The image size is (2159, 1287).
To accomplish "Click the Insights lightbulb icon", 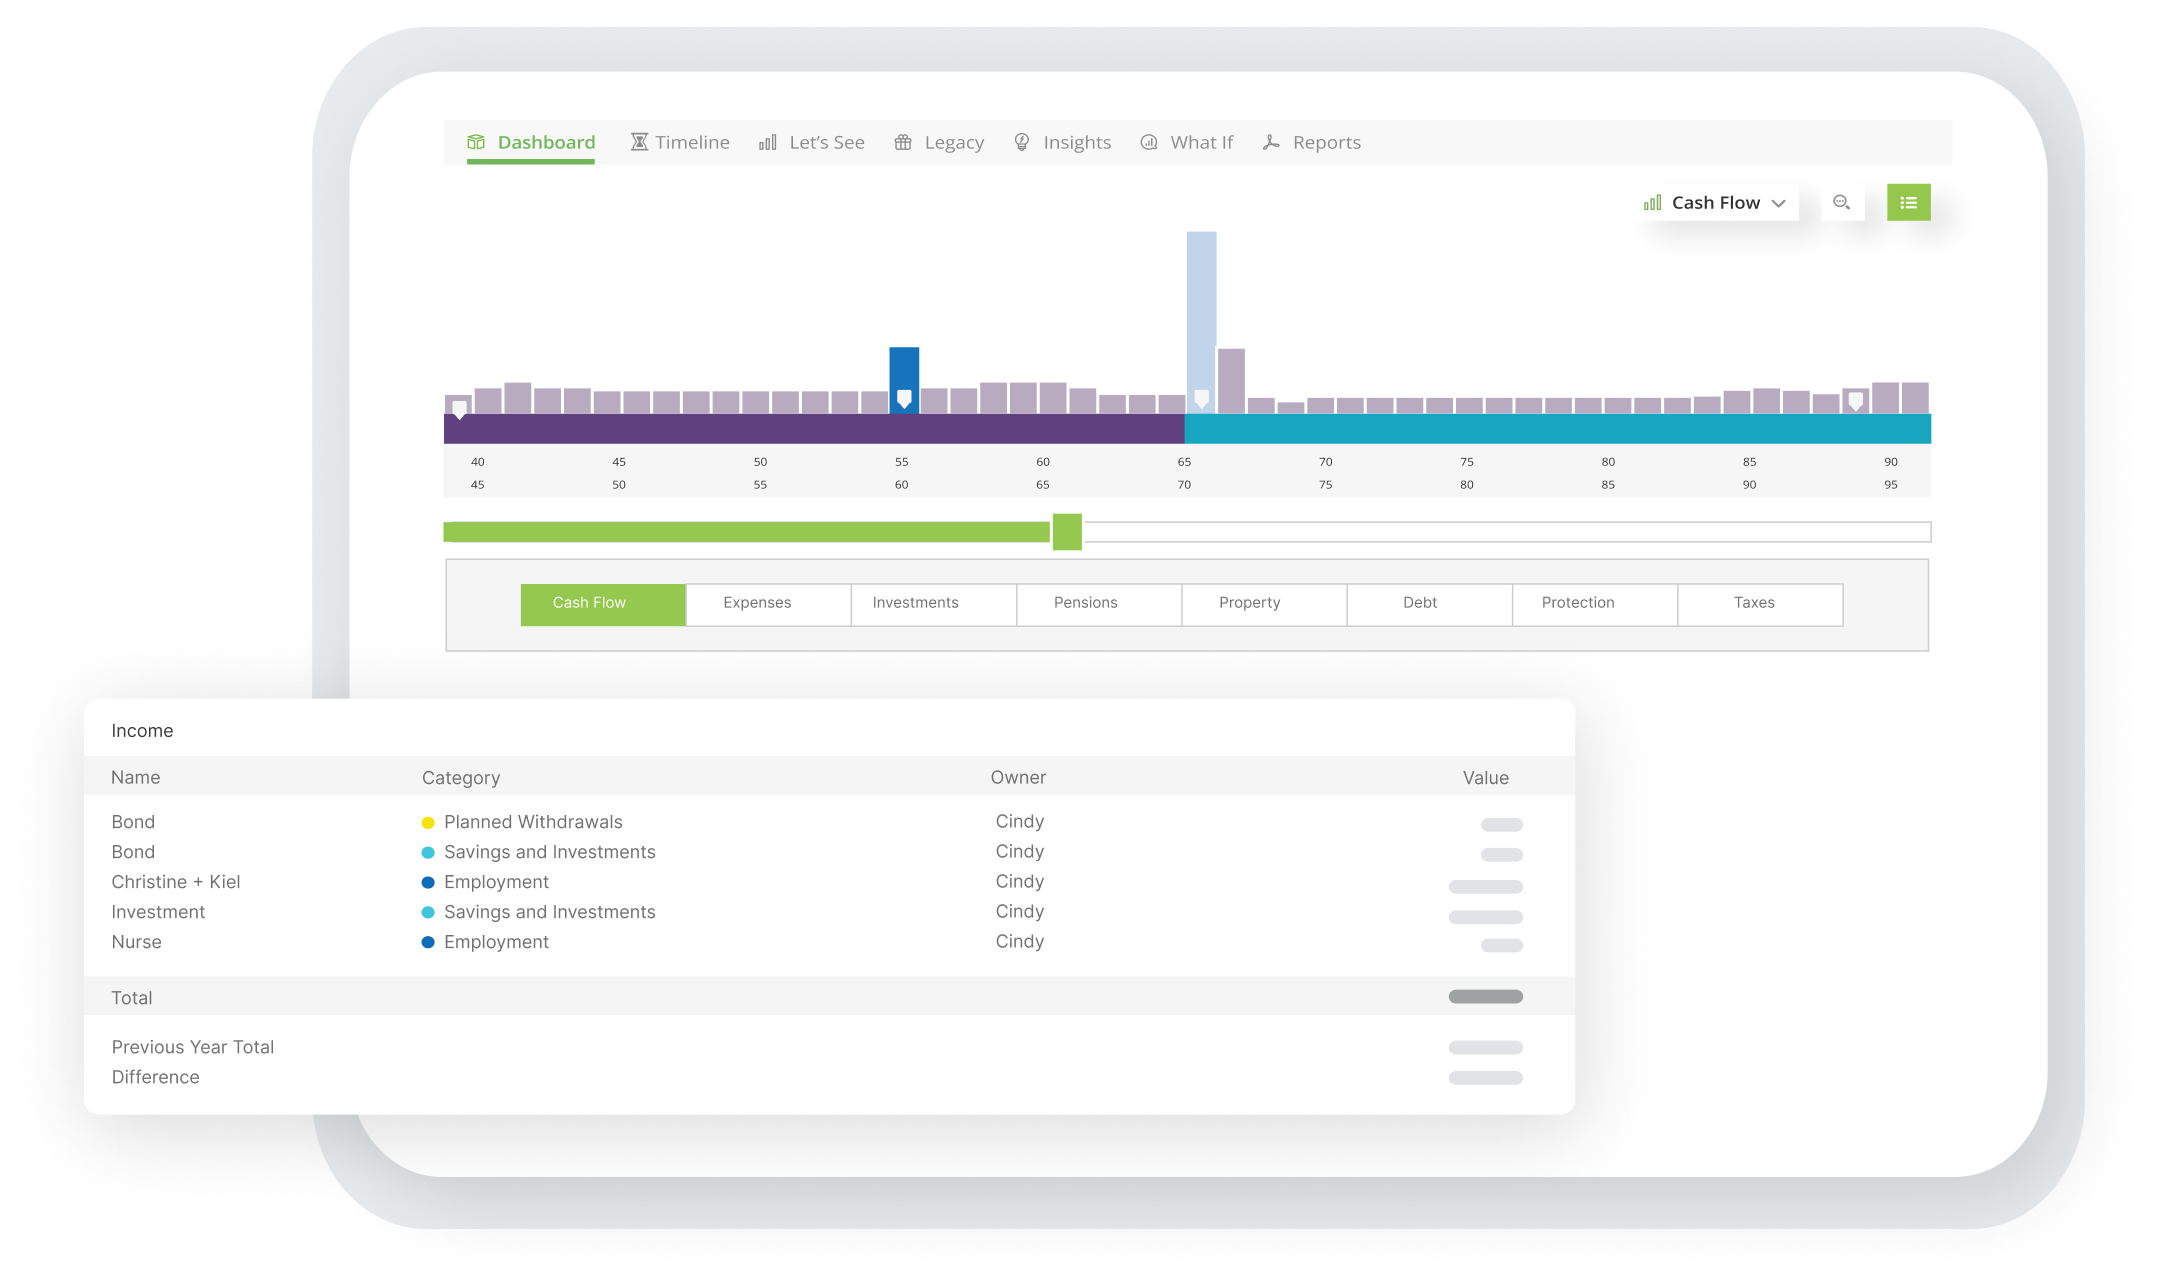I will (1022, 142).
